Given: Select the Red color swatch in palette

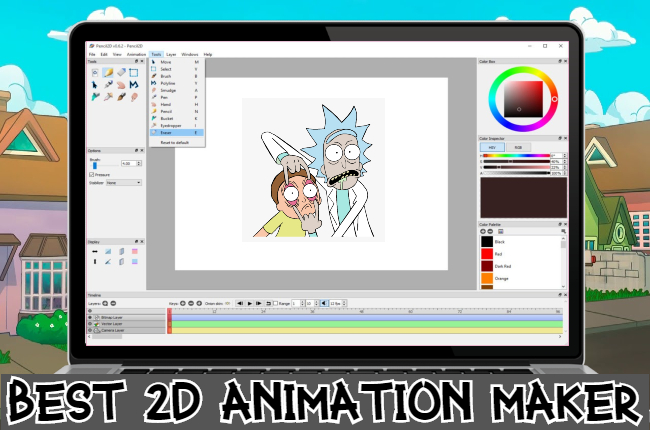Looking at the screenshot, I should point(488,255).
